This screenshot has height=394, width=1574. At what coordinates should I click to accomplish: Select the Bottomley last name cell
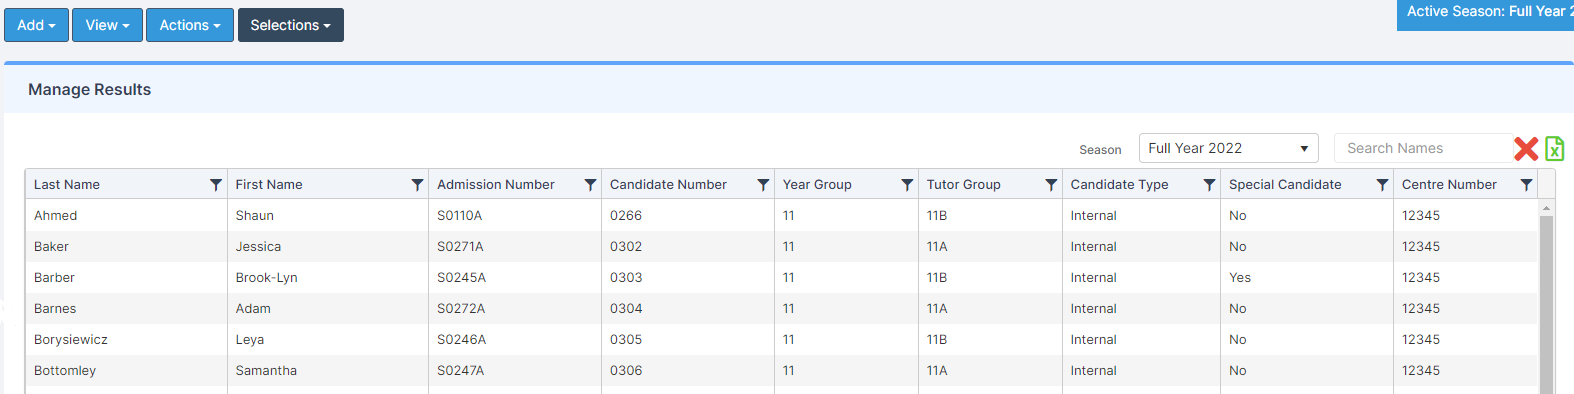[126, 371]
